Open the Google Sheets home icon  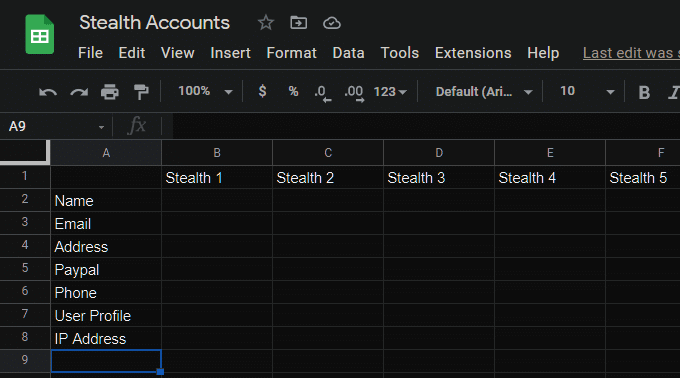click(x=39, y=34)
